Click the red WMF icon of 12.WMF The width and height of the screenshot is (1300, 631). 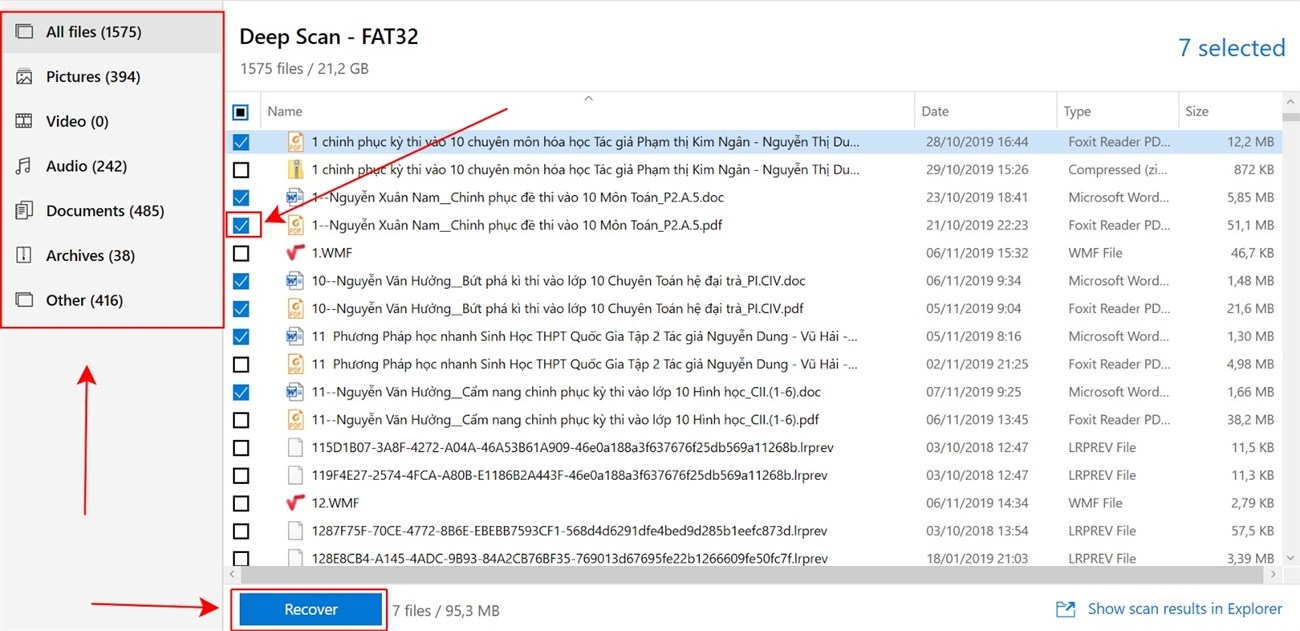[x=295, y=503]
